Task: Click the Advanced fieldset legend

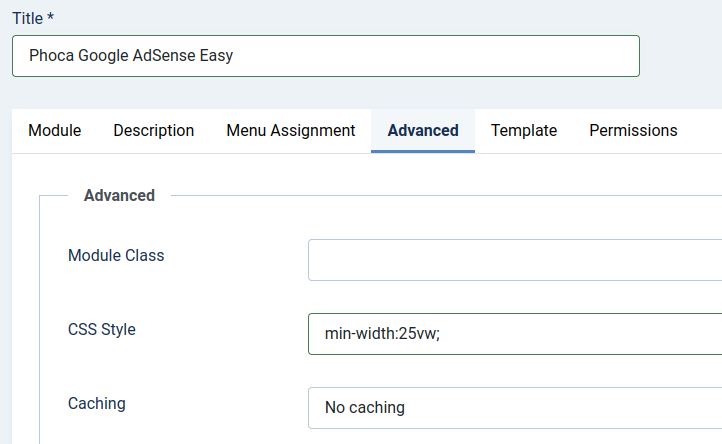Action: click(x=119, y=195)
